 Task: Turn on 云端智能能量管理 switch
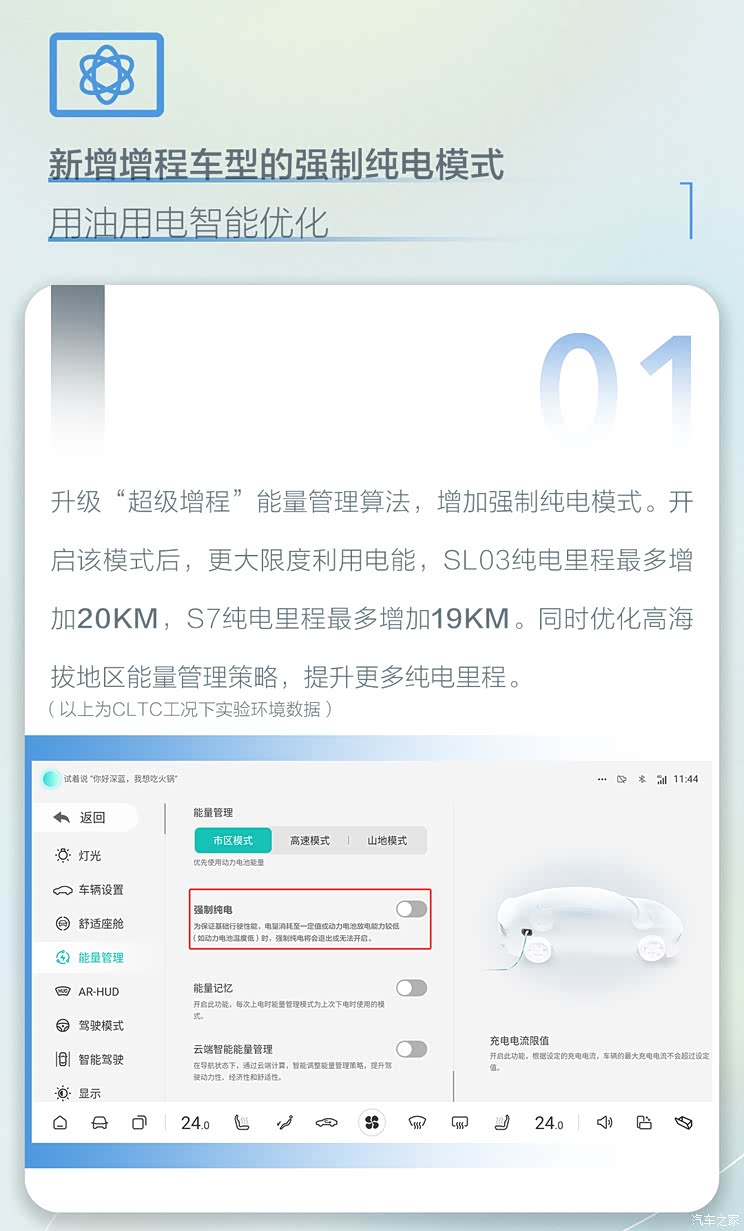(411, 1049)
